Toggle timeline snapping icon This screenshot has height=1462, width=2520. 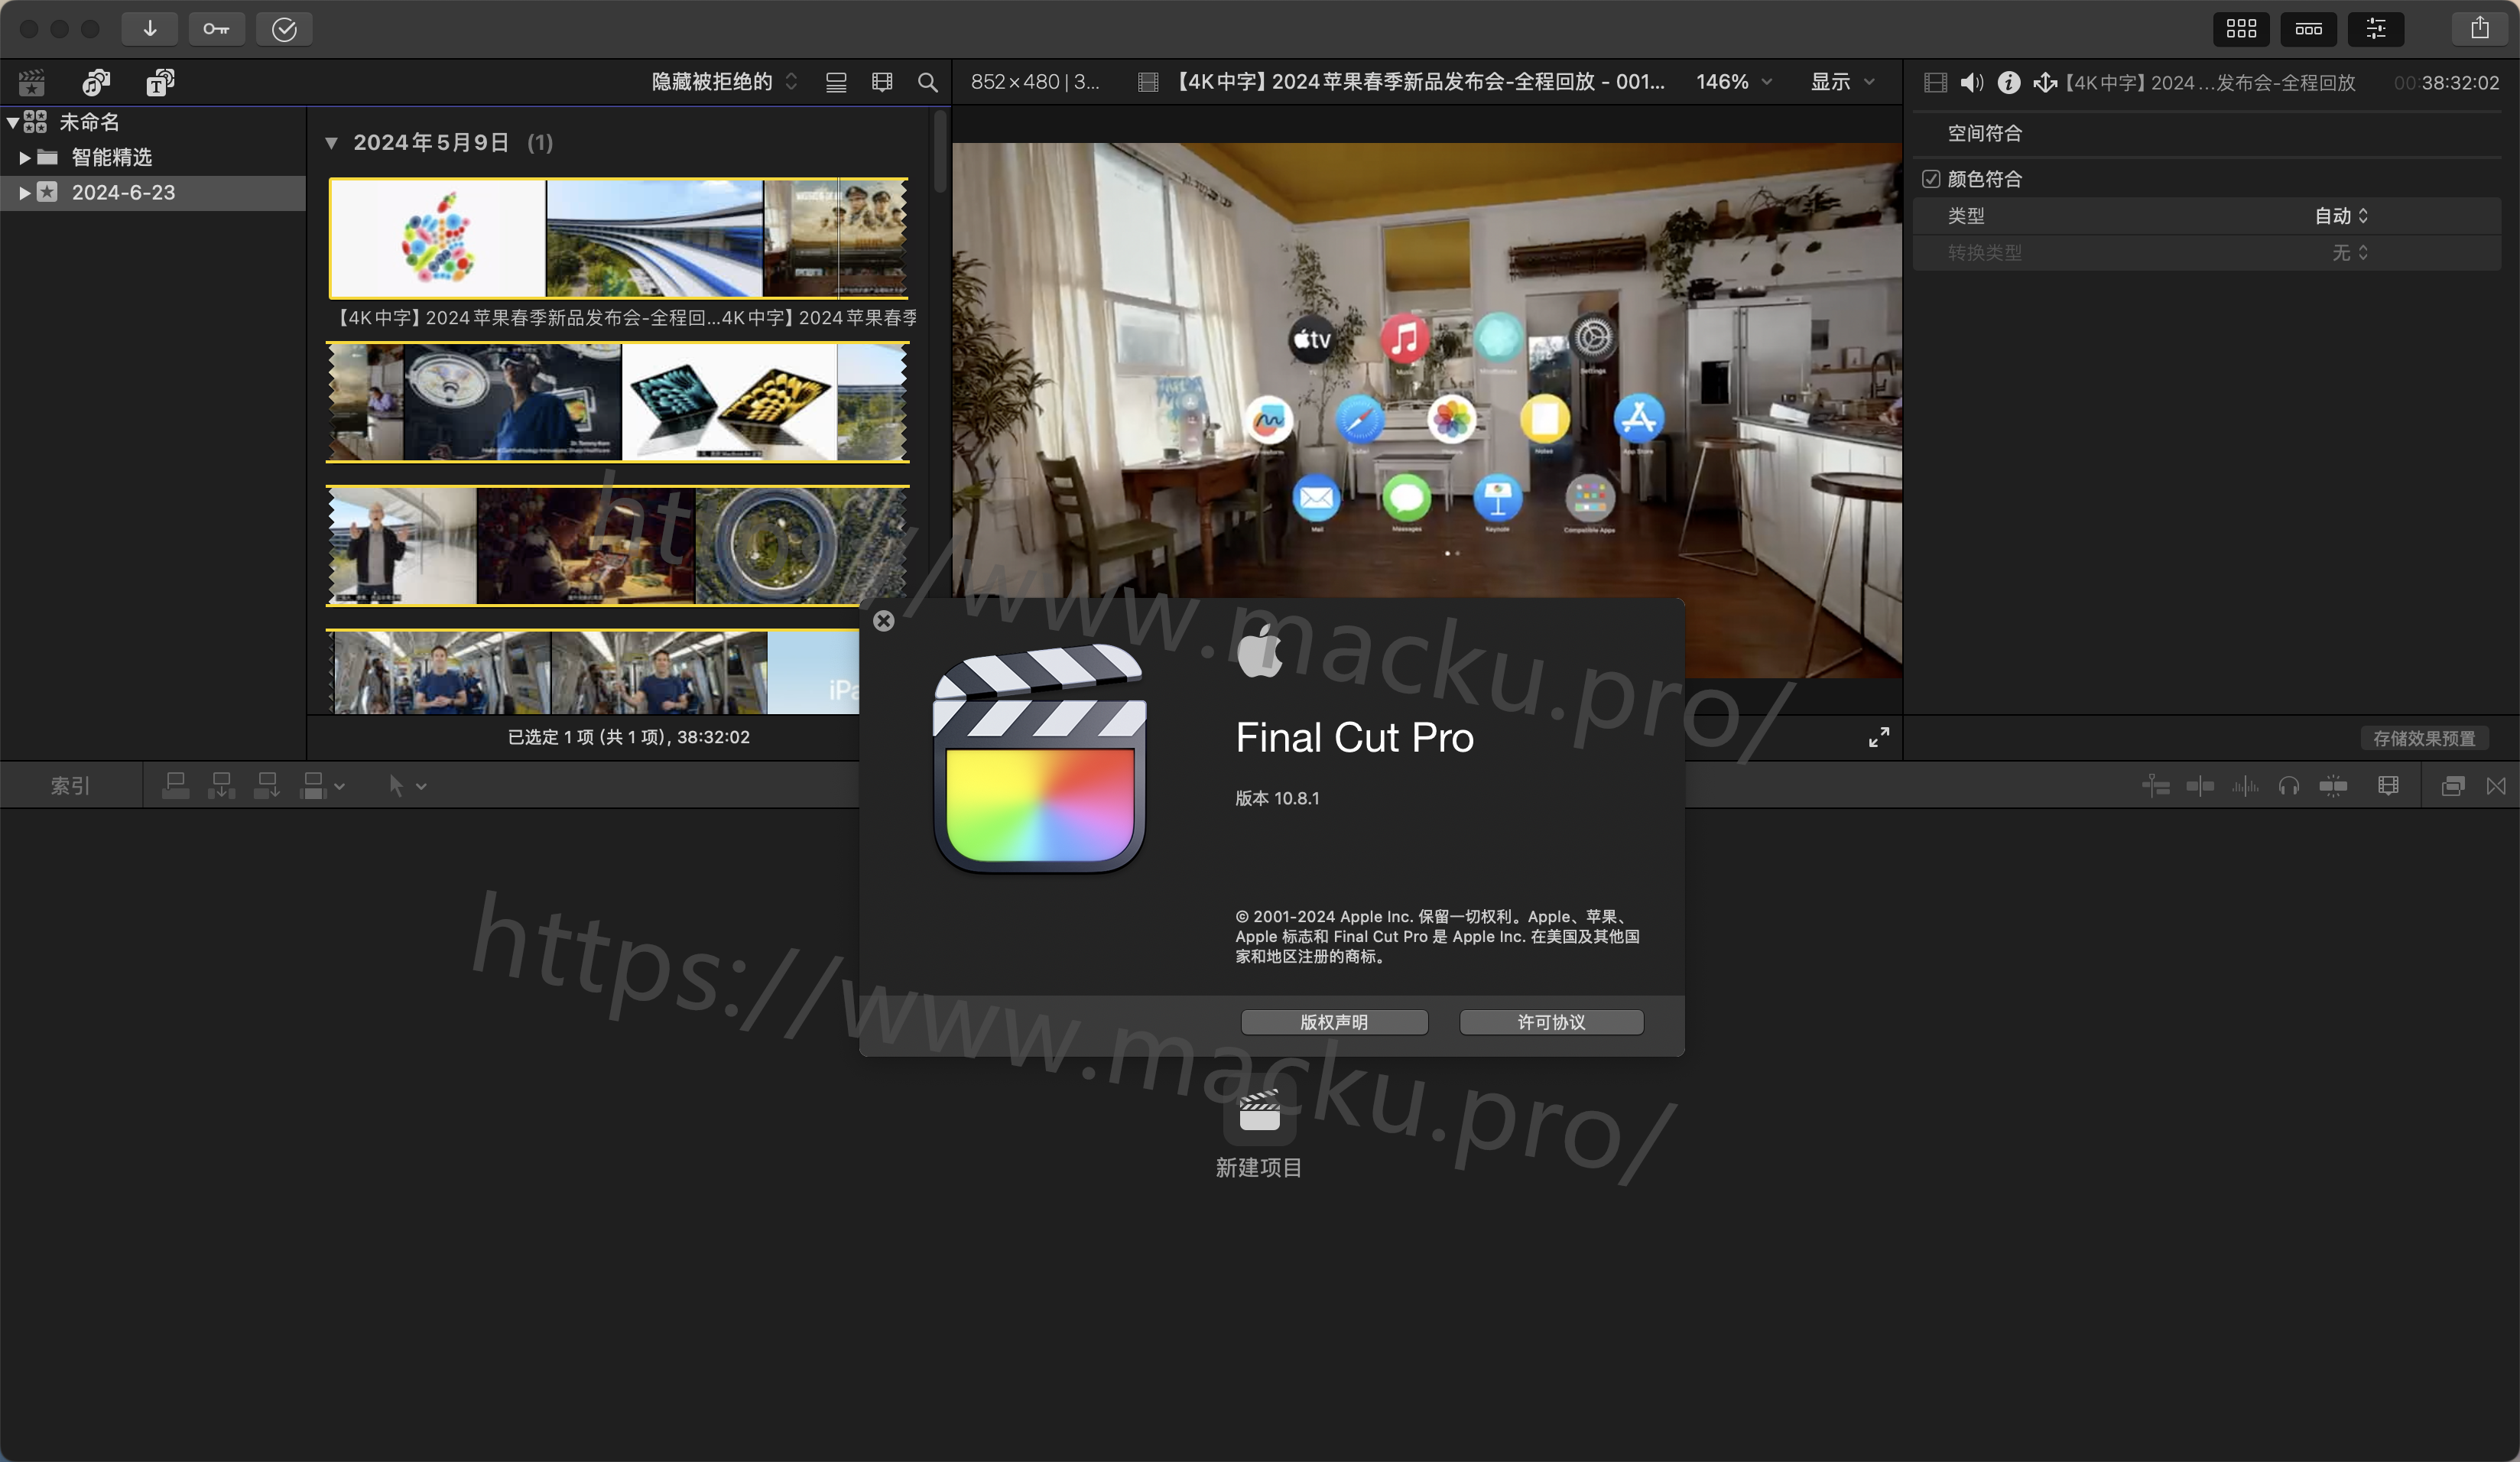pyautogui.click(x=2333, y=787)
